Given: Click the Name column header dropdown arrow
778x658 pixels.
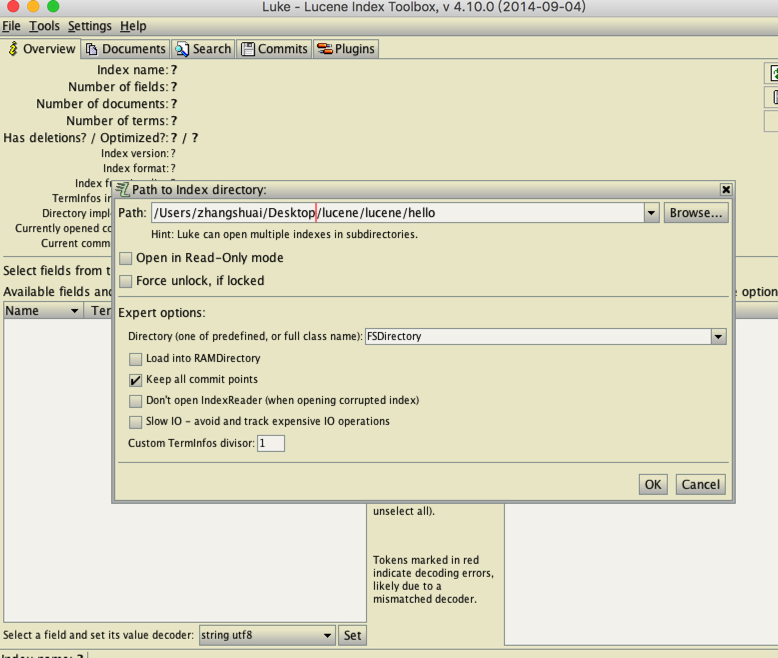Looking at the screenshot, I should coord(74,311).
